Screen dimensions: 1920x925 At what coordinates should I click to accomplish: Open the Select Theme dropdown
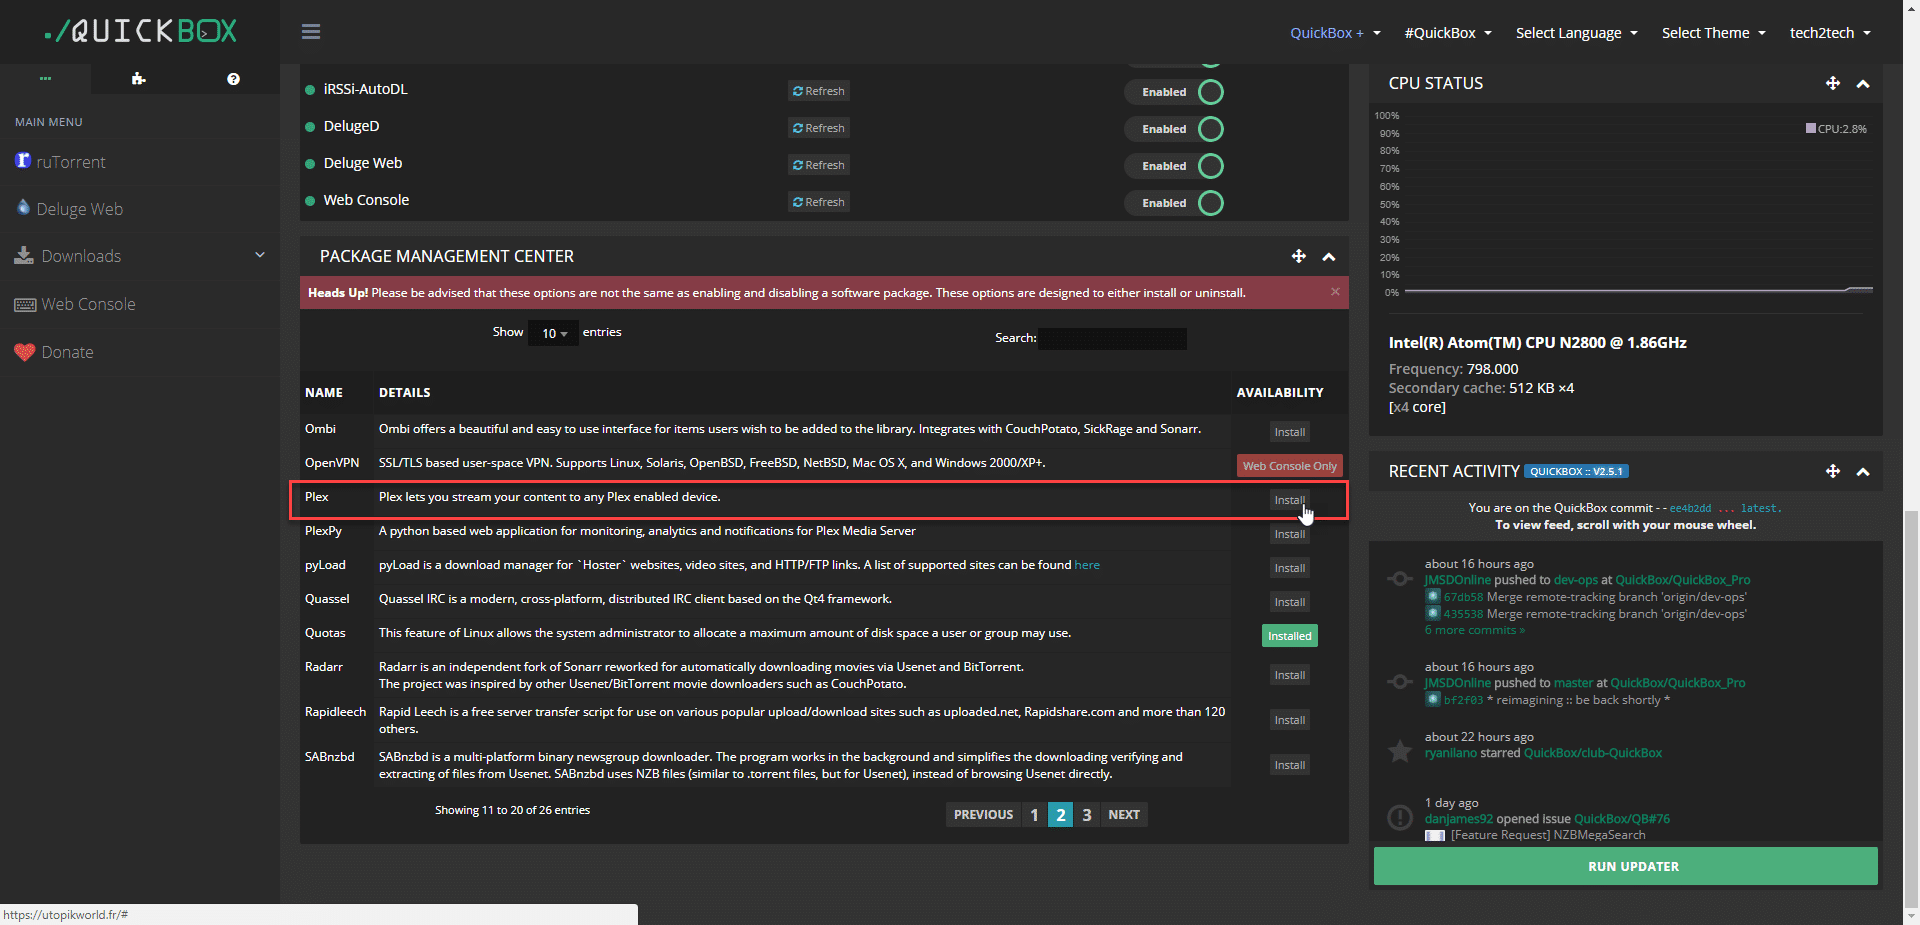coord(1714,33)
